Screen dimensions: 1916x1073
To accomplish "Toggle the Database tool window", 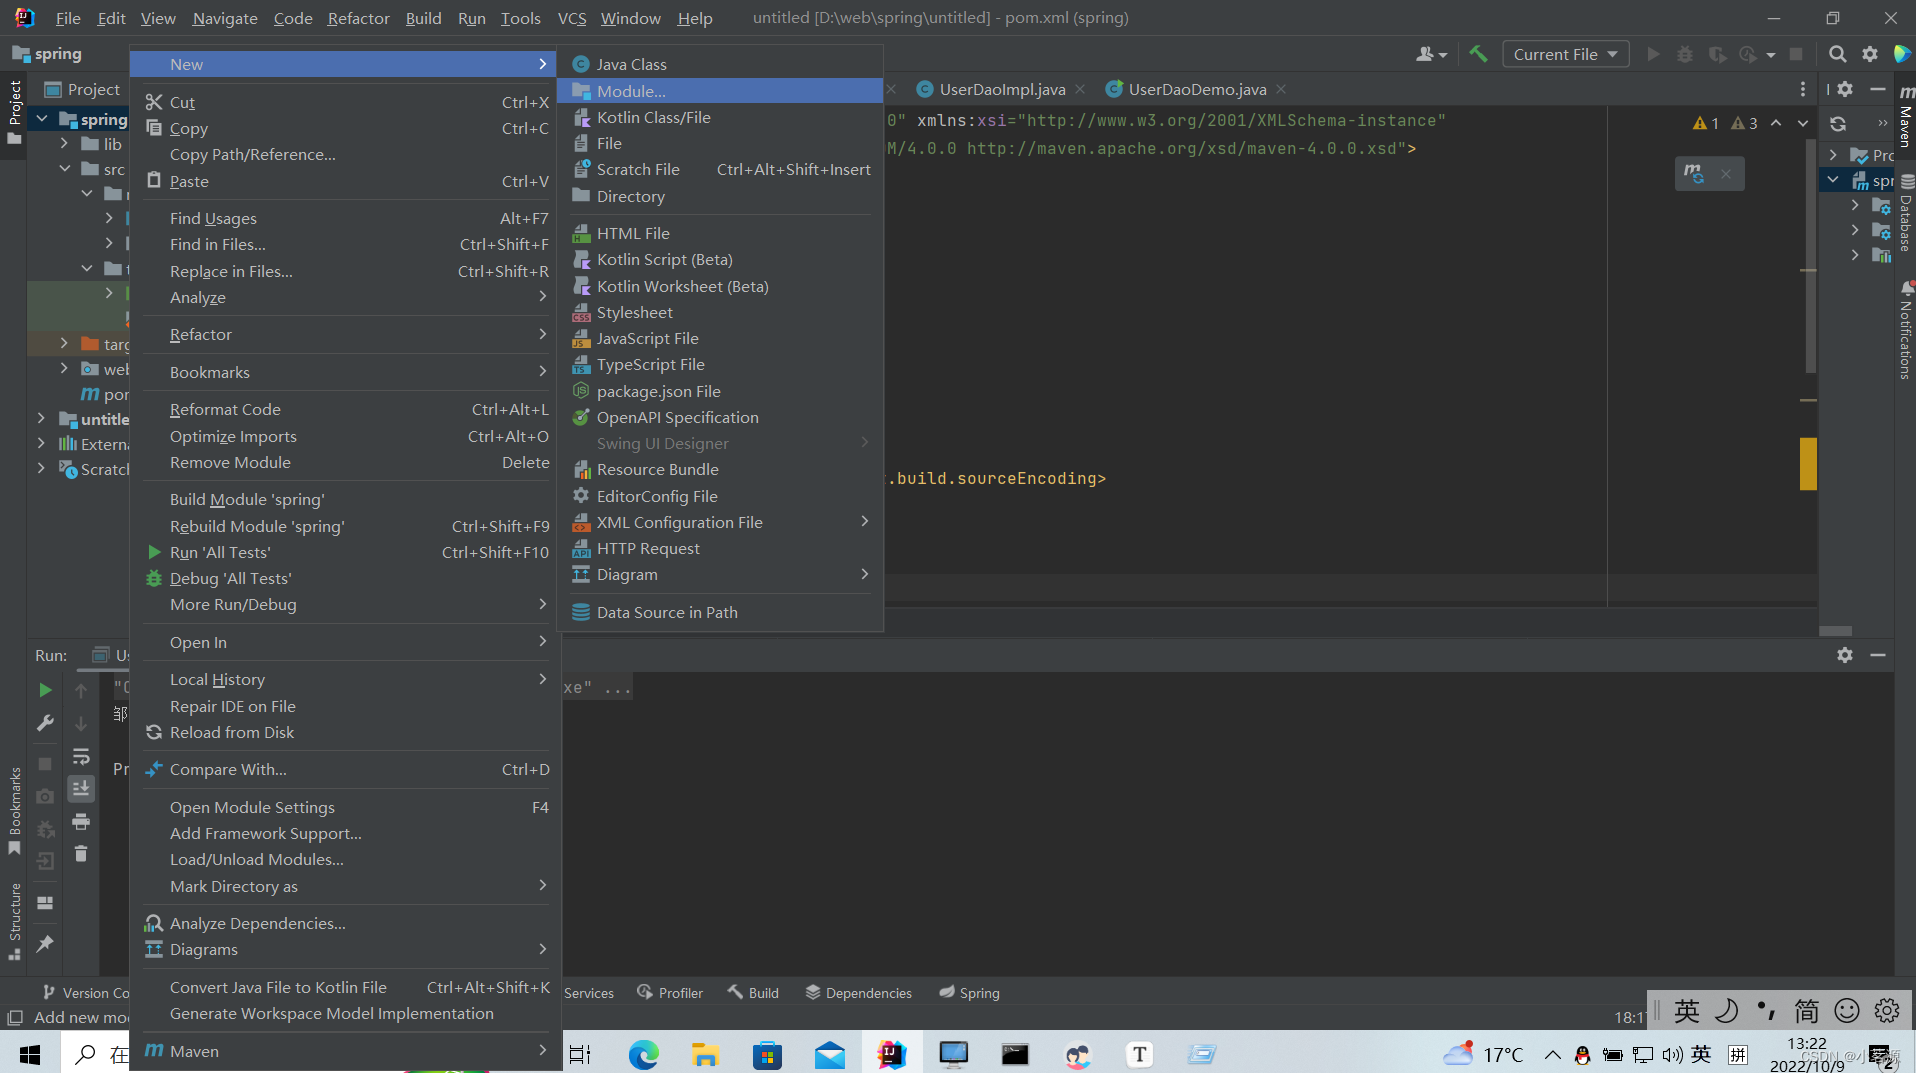I will 1906,213.
